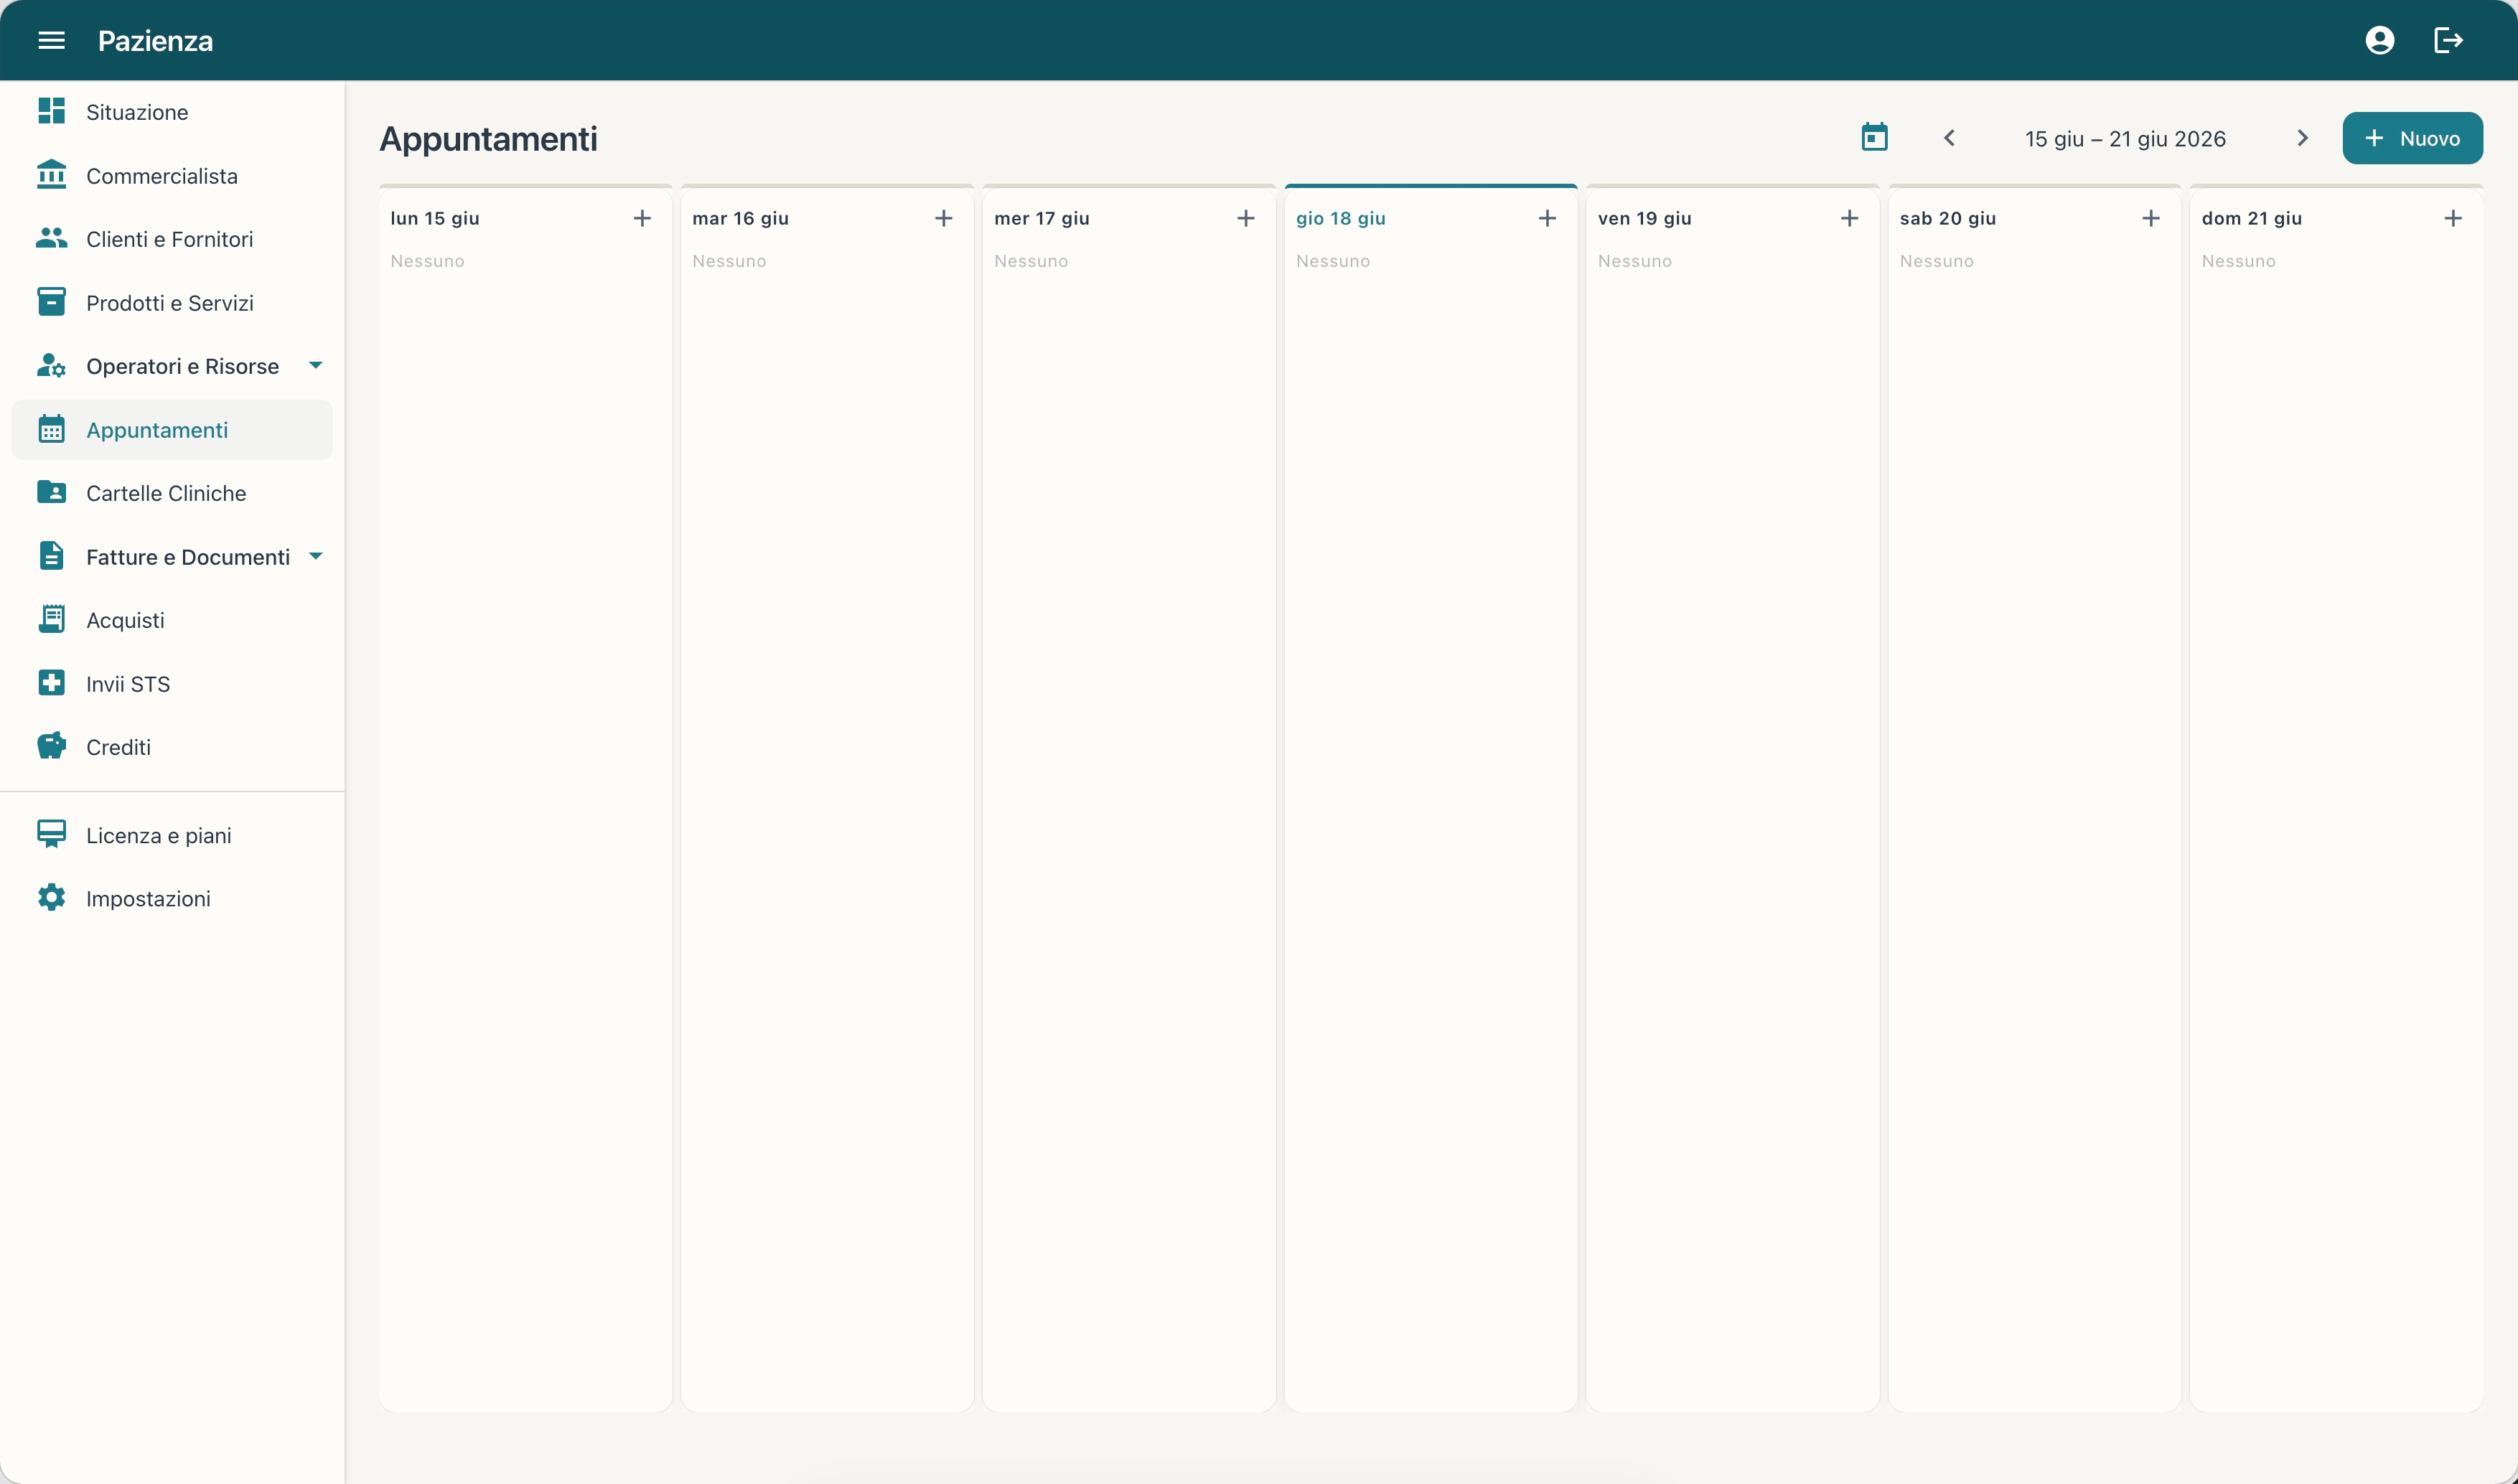Click the Crediti piggy bank icon
2518x1484 pixels.
51,746
